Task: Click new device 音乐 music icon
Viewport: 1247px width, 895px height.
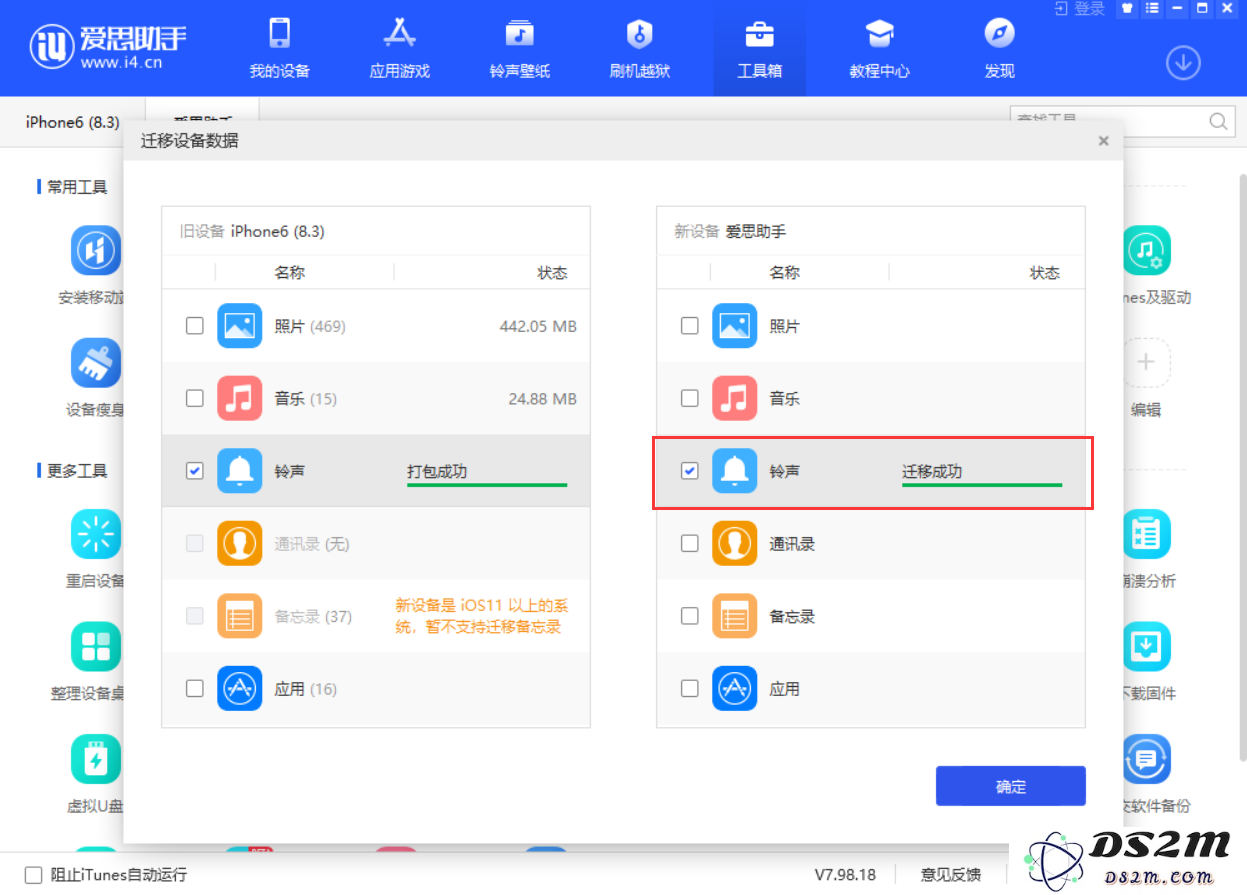Action: pyautogui.click(x=735, y=398)
